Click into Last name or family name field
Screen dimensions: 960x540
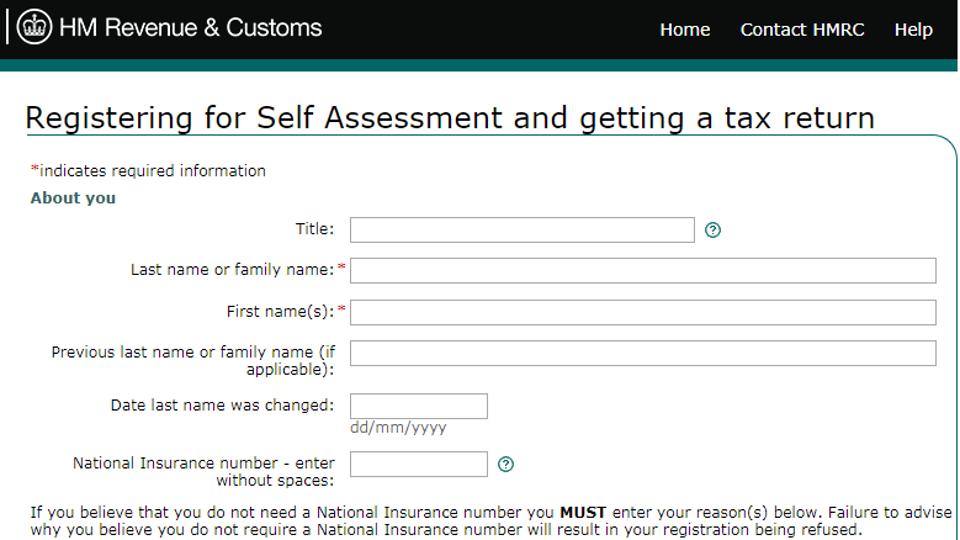tap(643, 271)
